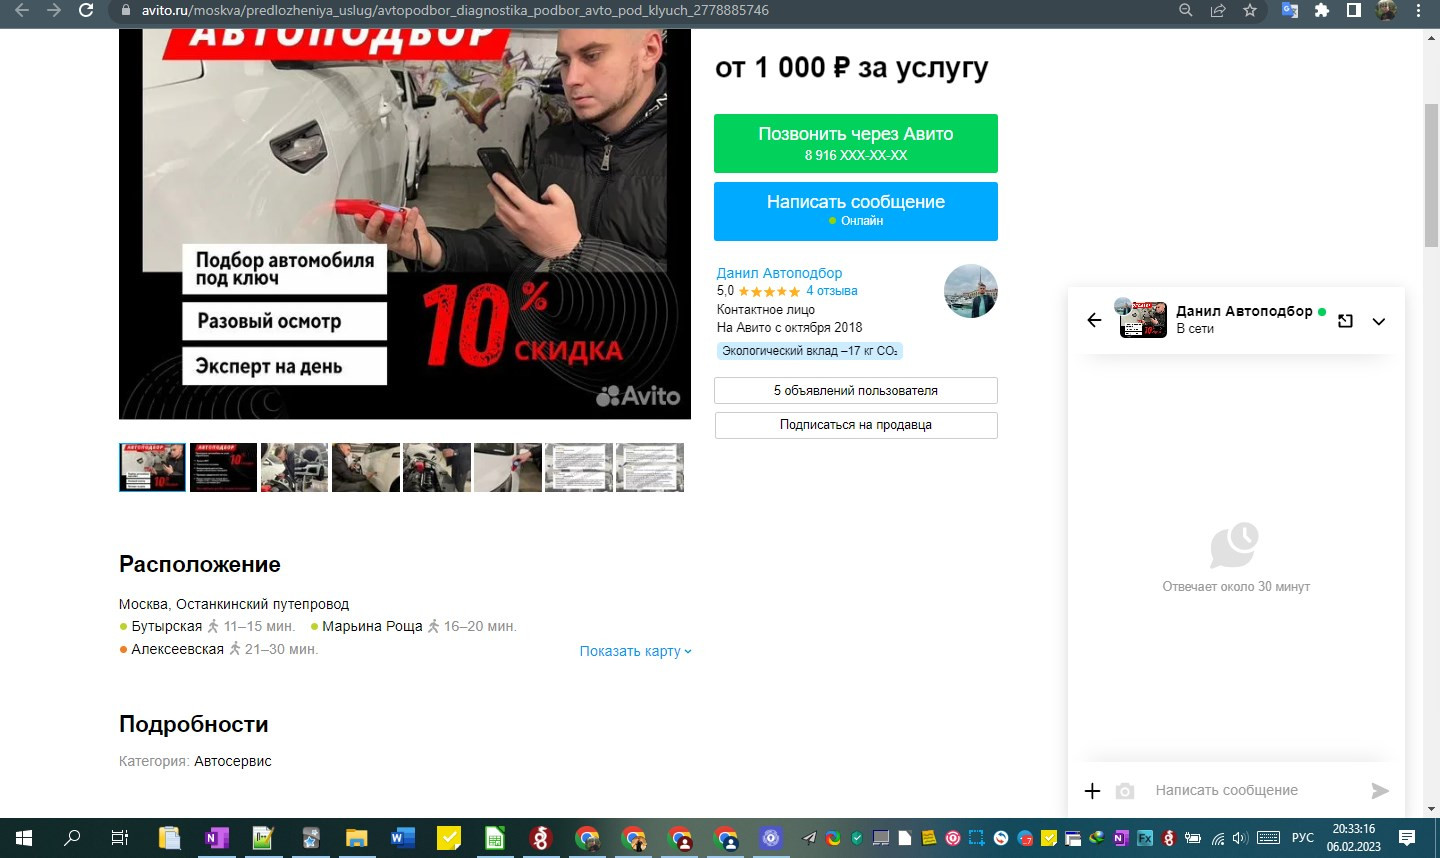The image size is (1440, 858).
Task: Select first gallery thumbnail
Action: point(152,467)
